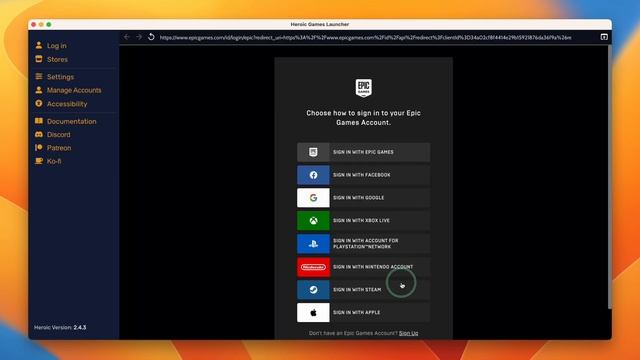Click the Xbox logo icon
Viewport: 640px width, 360px height.
click(x=313, y=221)
